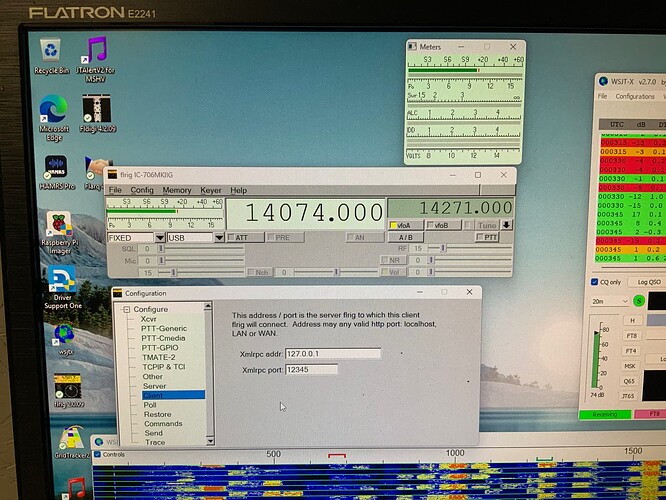
Task: Uncheck the CQ only checkbox in WSJT-X
Action: [x=595, y=283]
